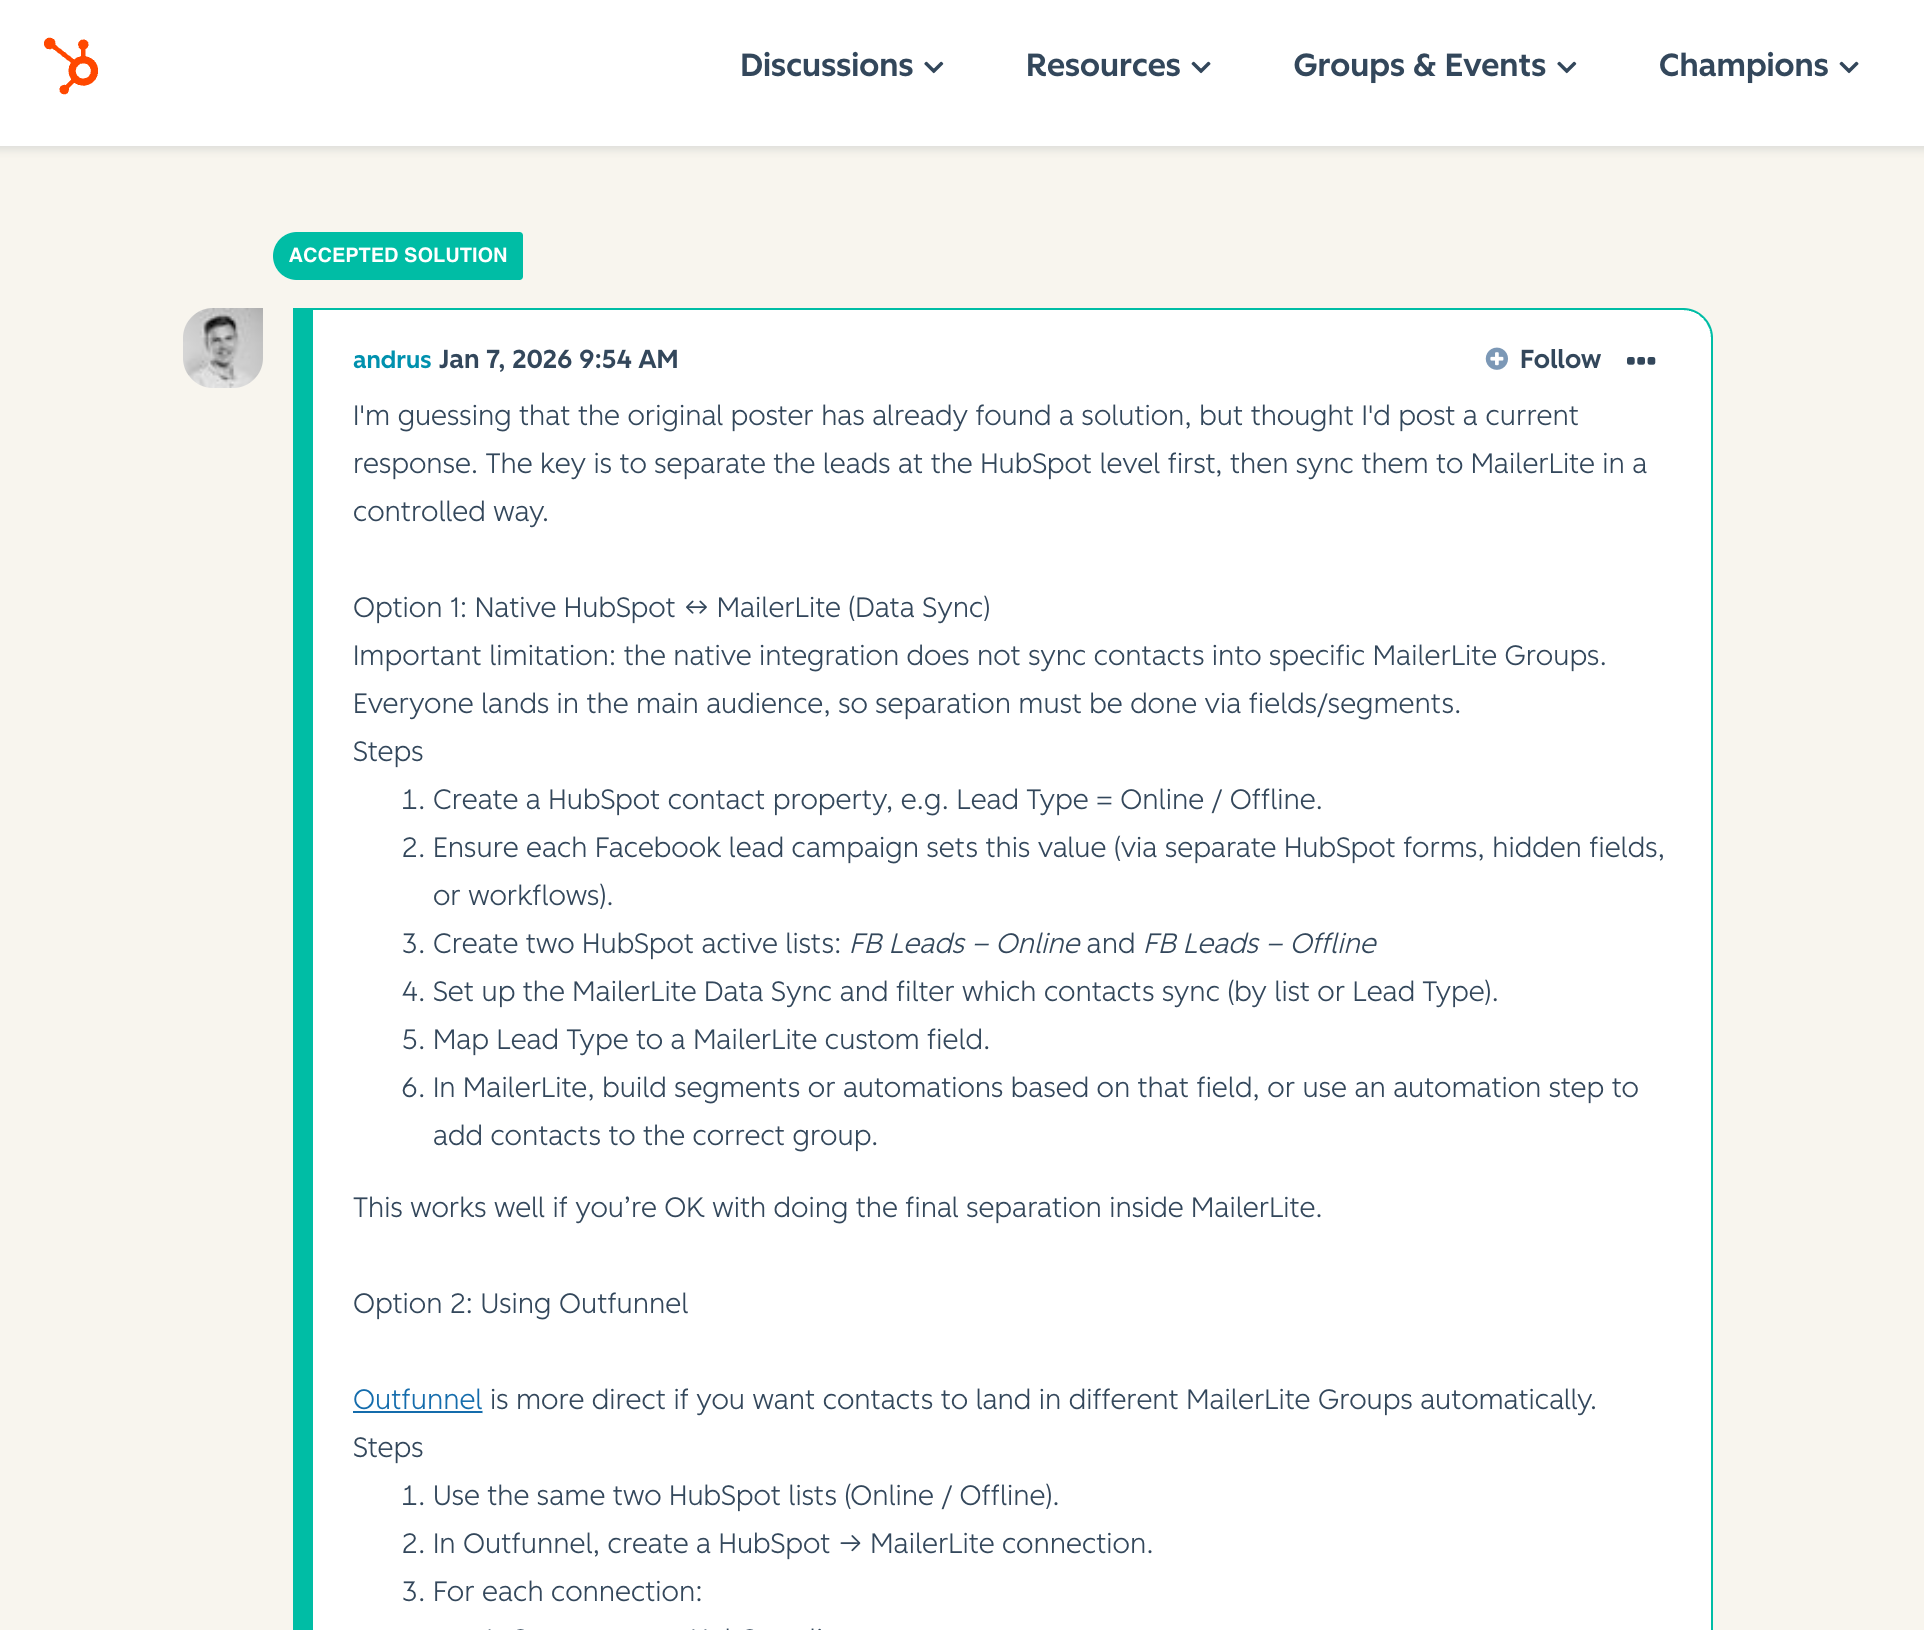Screen dimensions: 1924x1630
Task: Click the chevron next to Discussions
Action: [935, 68]
